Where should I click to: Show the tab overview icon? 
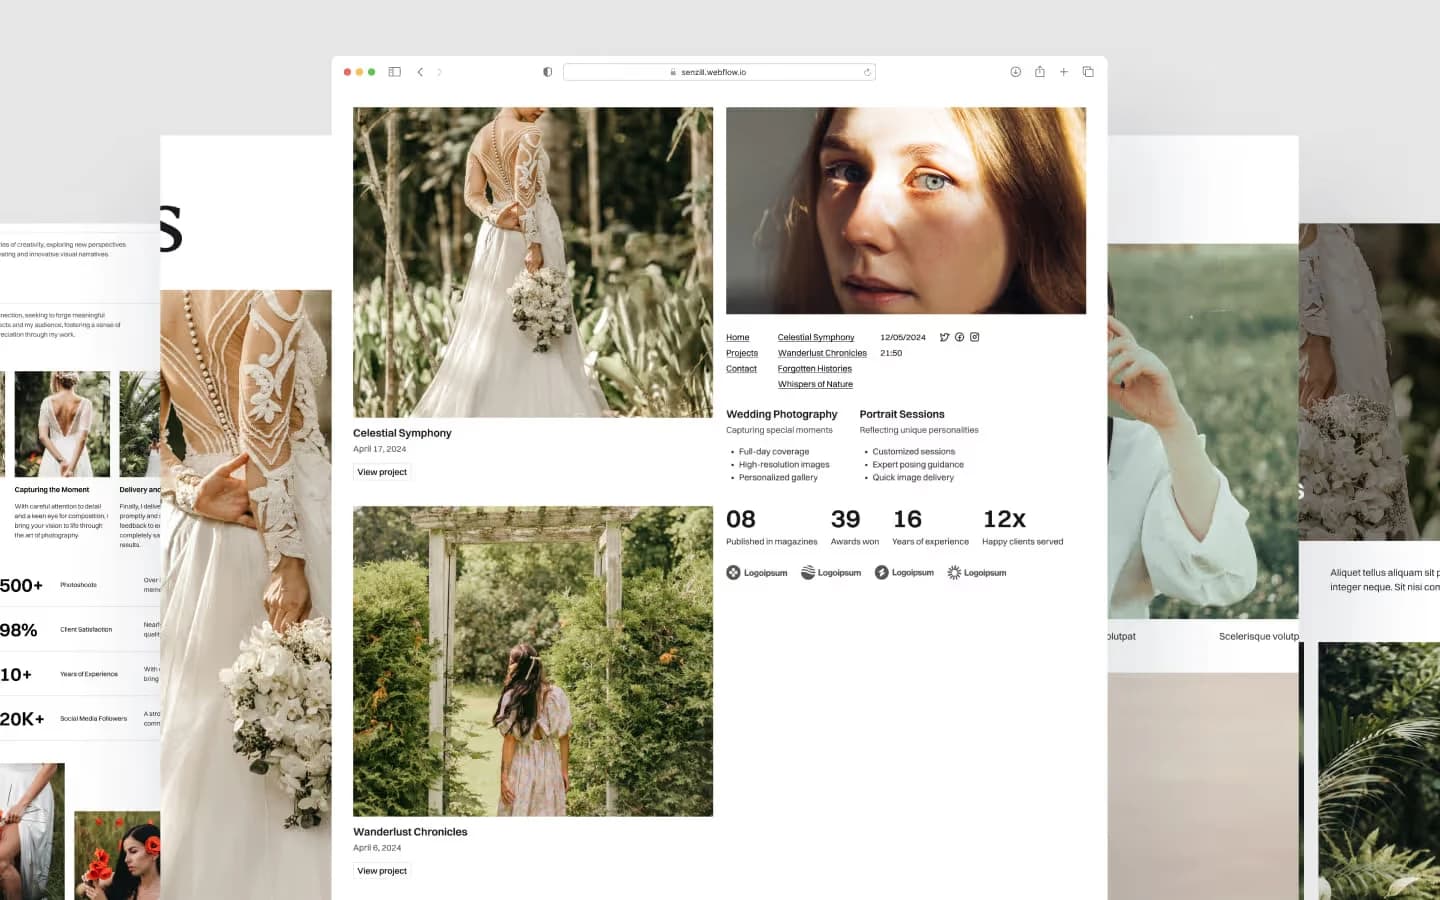1088,72
